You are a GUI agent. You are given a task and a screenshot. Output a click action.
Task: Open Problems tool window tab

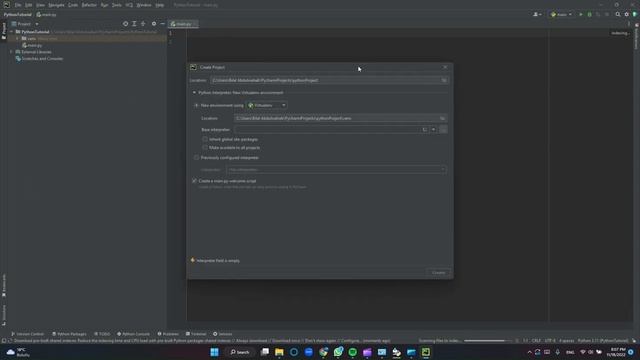click(x=168, y=334)
